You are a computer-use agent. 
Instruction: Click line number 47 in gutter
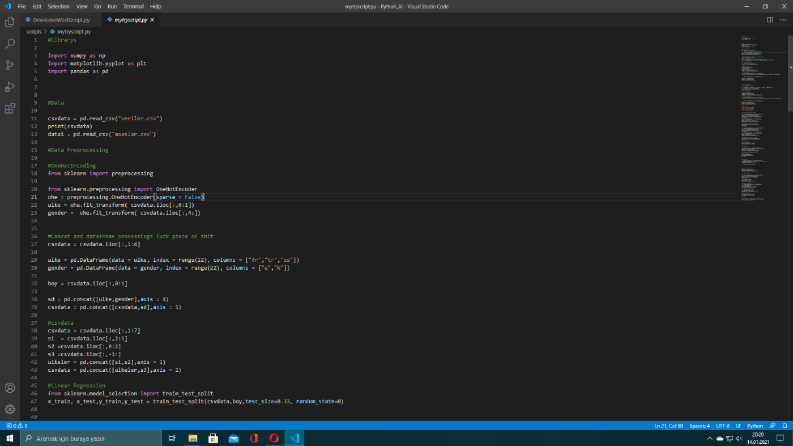pyautogui.click(x=34, y=402)
